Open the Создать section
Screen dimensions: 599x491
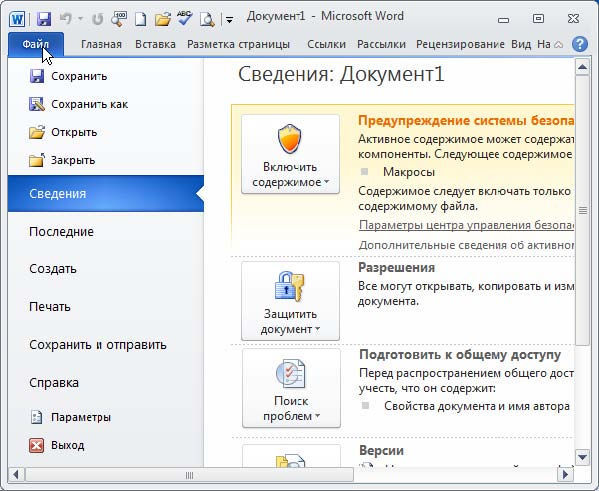point(53,269)
